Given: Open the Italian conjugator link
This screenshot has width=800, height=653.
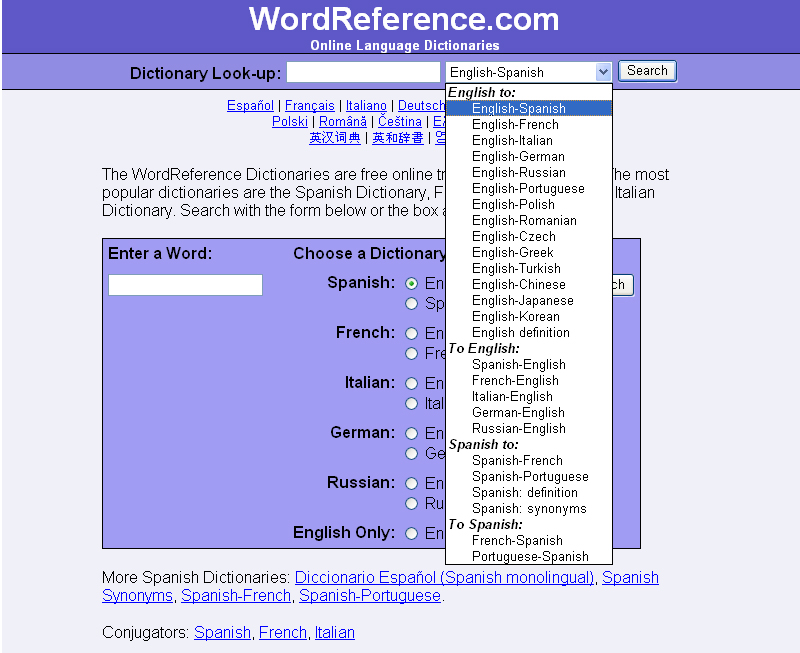Looking at the screenshot, I should point(335,633).
